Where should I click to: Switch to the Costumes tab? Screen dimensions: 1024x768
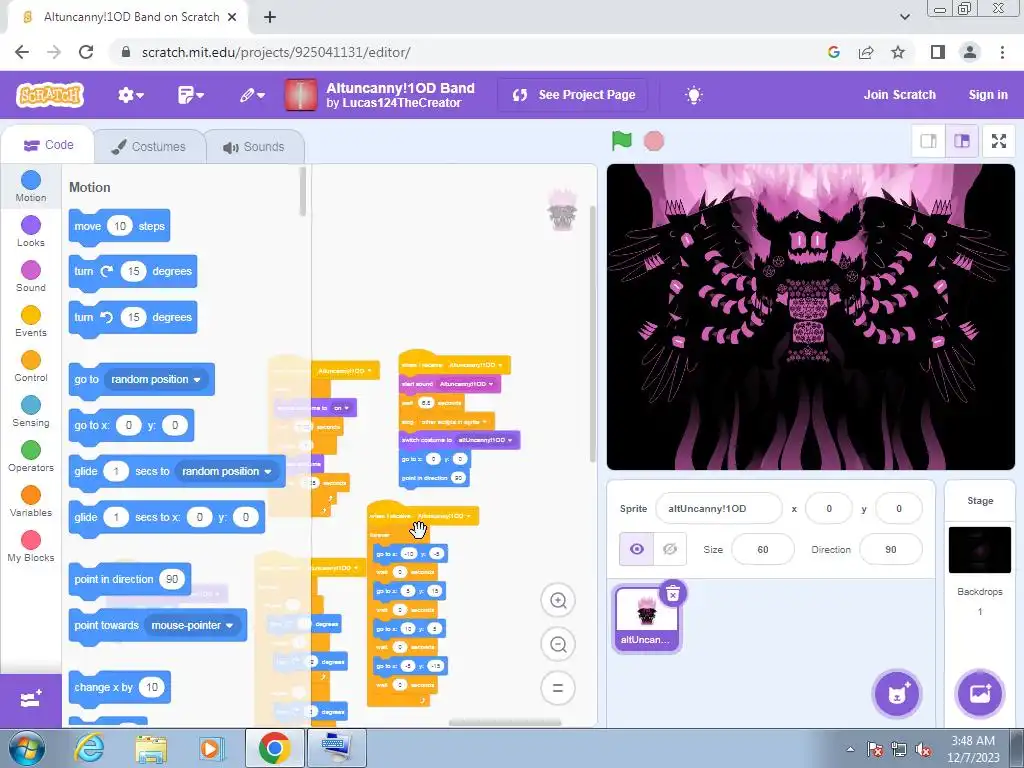coord(149,146)
